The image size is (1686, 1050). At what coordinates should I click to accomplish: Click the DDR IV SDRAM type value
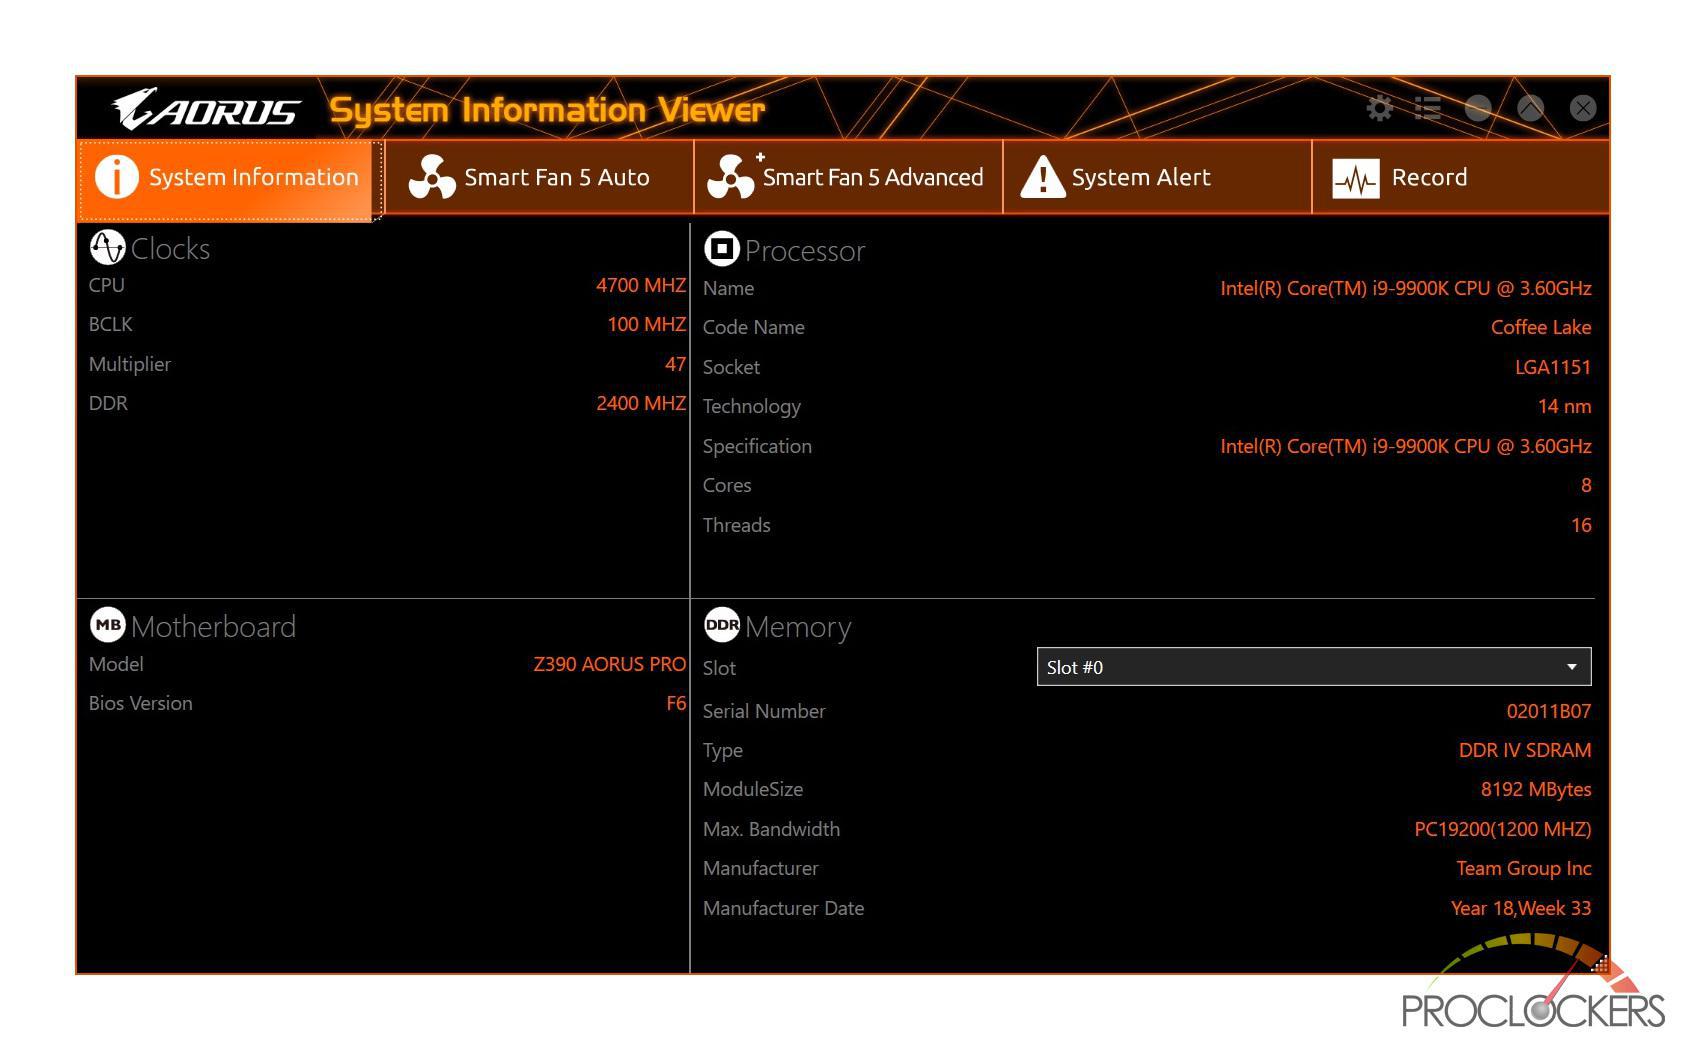tap(1524, 750)
